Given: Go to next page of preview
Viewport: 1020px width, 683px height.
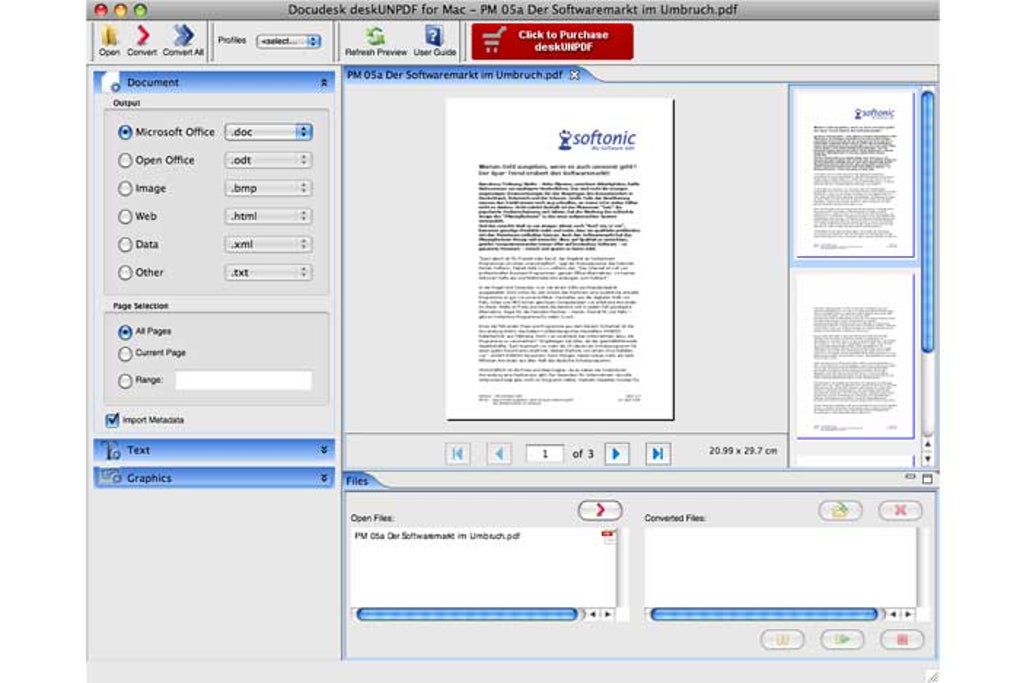Looking at the screenshot, I should point(616,453).
